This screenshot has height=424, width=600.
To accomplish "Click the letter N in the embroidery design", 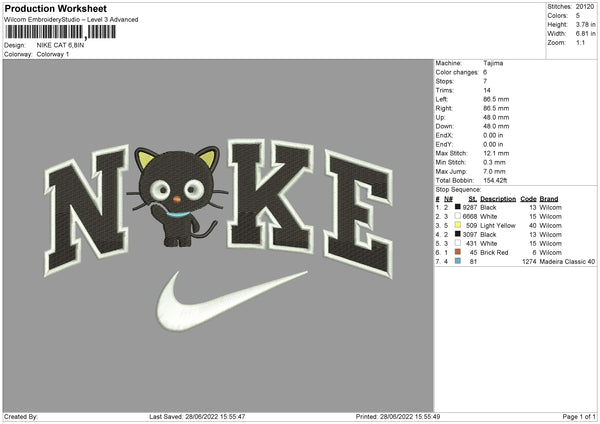I will (86, 210).
